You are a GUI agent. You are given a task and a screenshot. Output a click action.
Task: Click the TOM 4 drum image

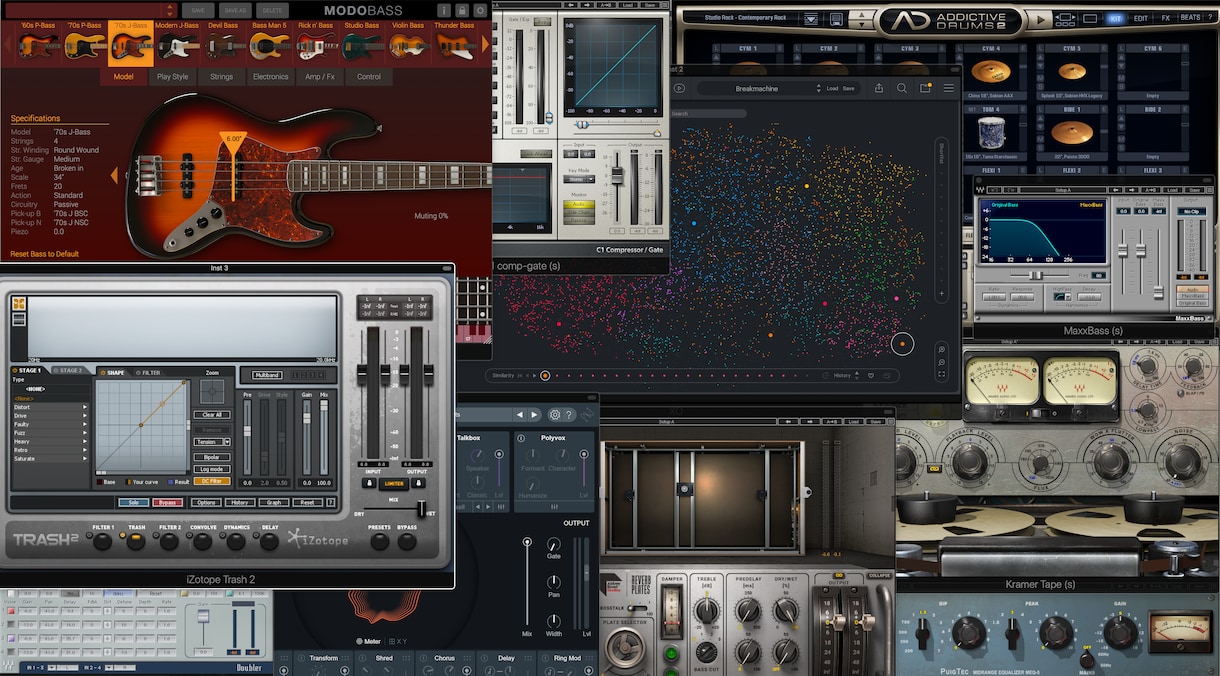(991, 133)
